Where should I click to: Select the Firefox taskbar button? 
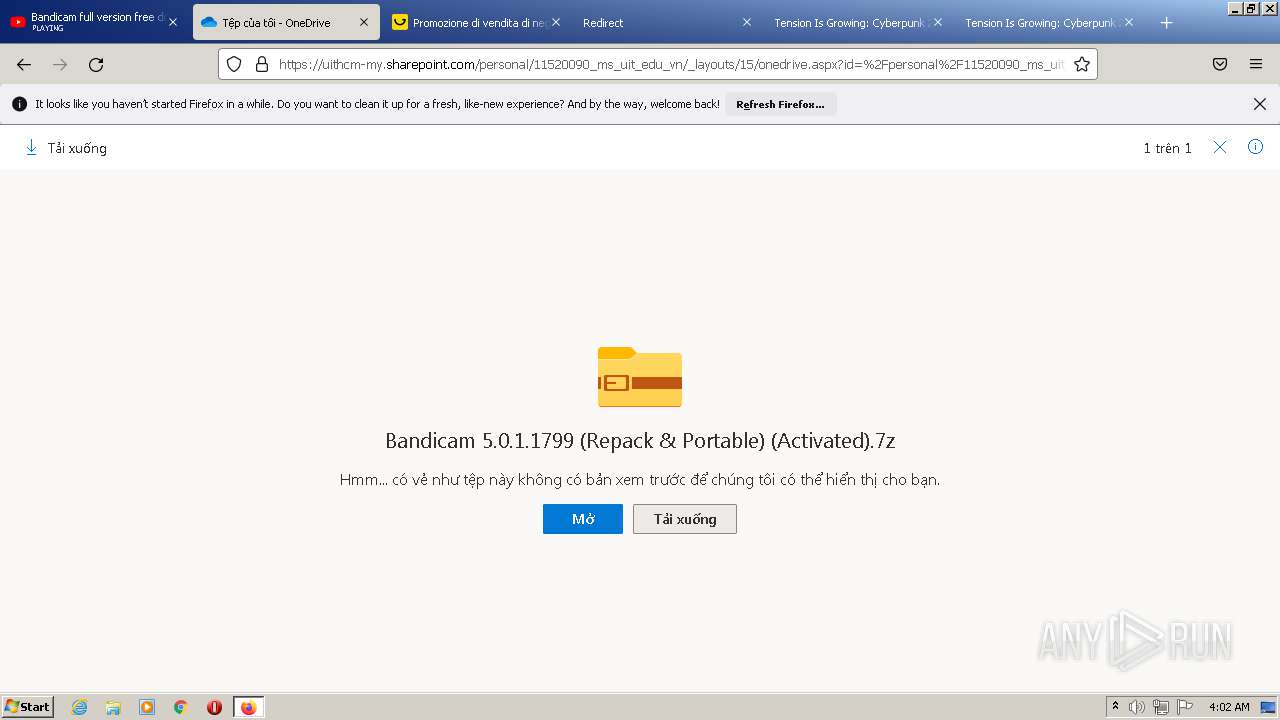pyautogui.click(x=249, y=707)
